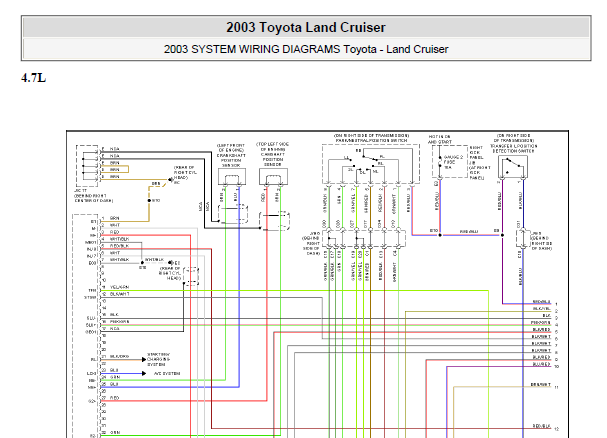The height and width of the screenshot is (438, 607).
Task: Click the 'GRN' wire label at pin 24
Action: pyautogui.click(x=115, y=377)
